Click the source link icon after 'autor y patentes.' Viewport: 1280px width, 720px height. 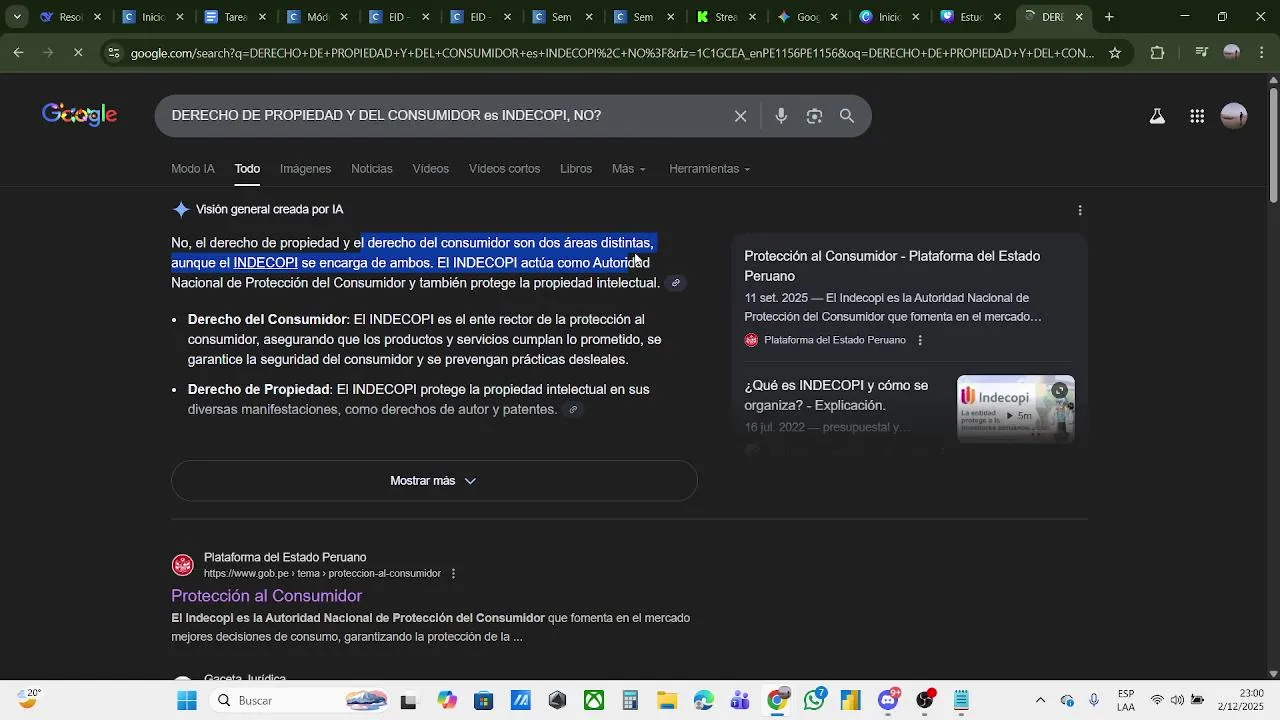pyautogui.click(x=573, y=409)
